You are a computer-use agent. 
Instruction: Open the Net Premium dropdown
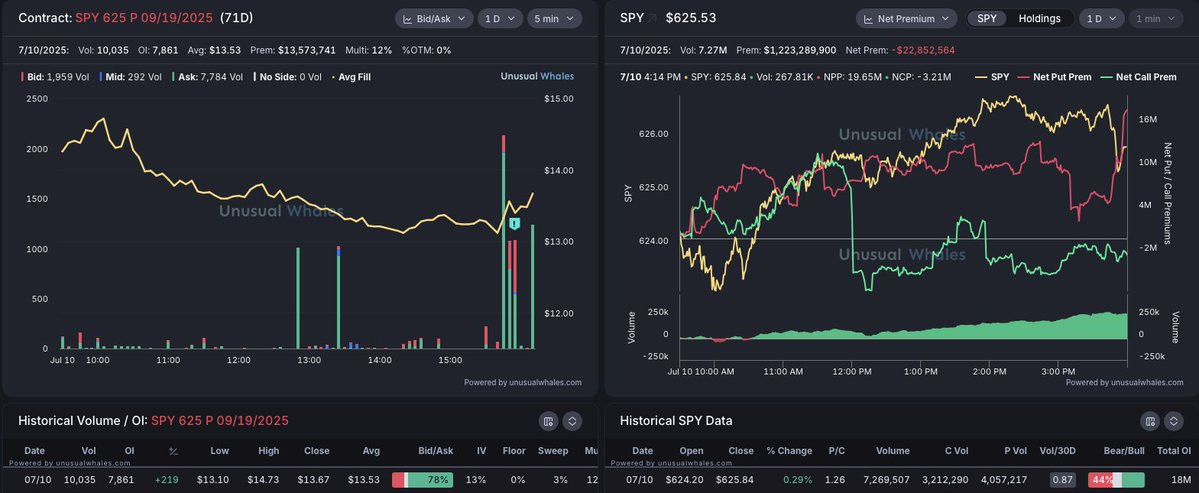pos(907,18)
